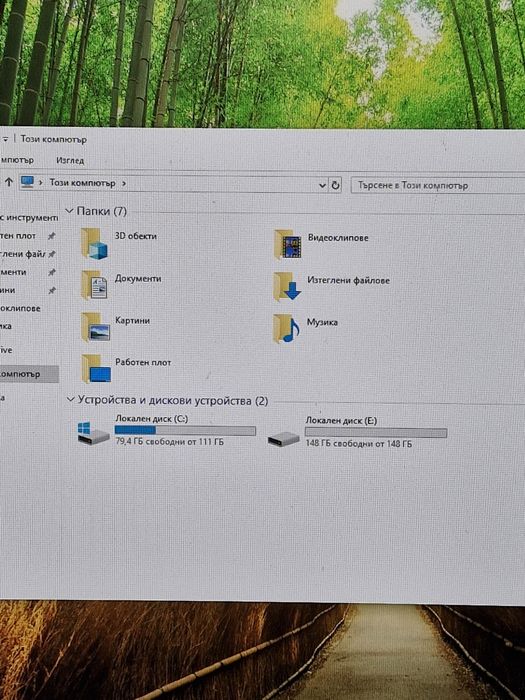
Task: Click the computer icon in the address bar
Action: point(27,182)
